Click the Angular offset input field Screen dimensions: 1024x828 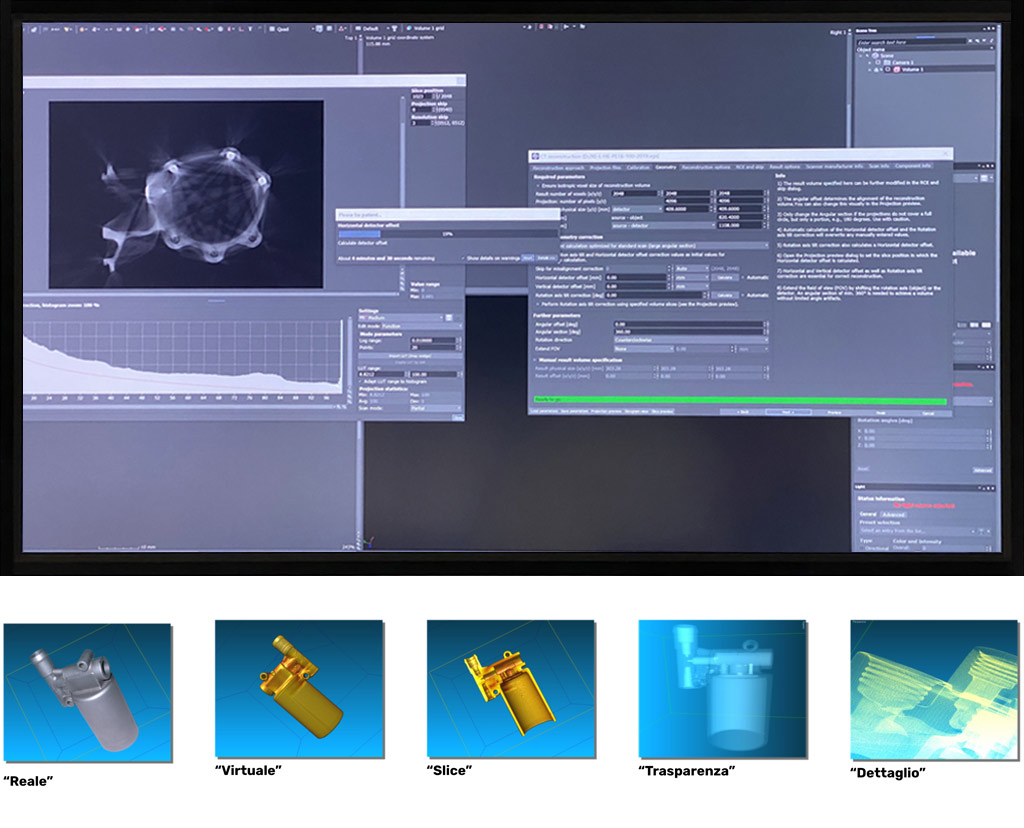(x=690, y=324)
